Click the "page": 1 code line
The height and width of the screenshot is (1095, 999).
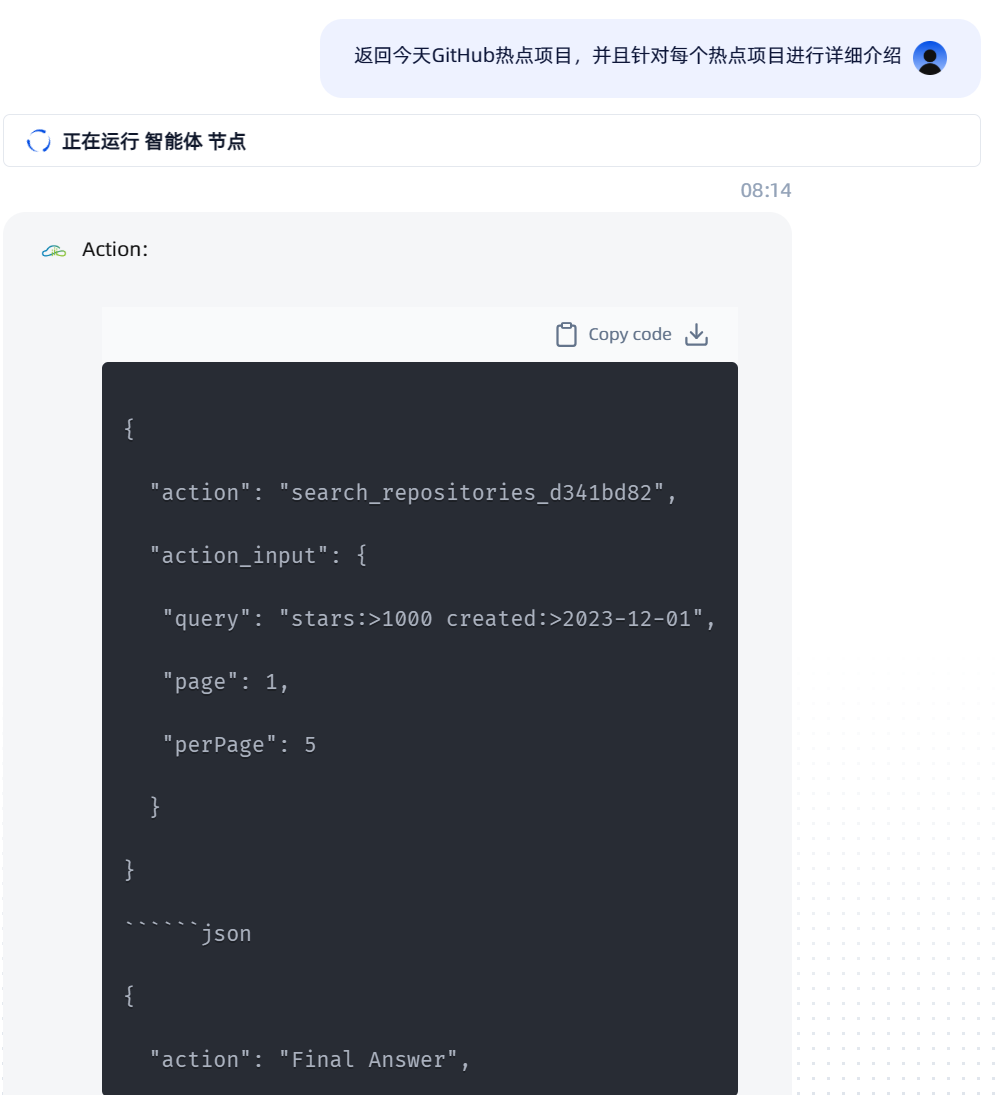tap(226, 681)
